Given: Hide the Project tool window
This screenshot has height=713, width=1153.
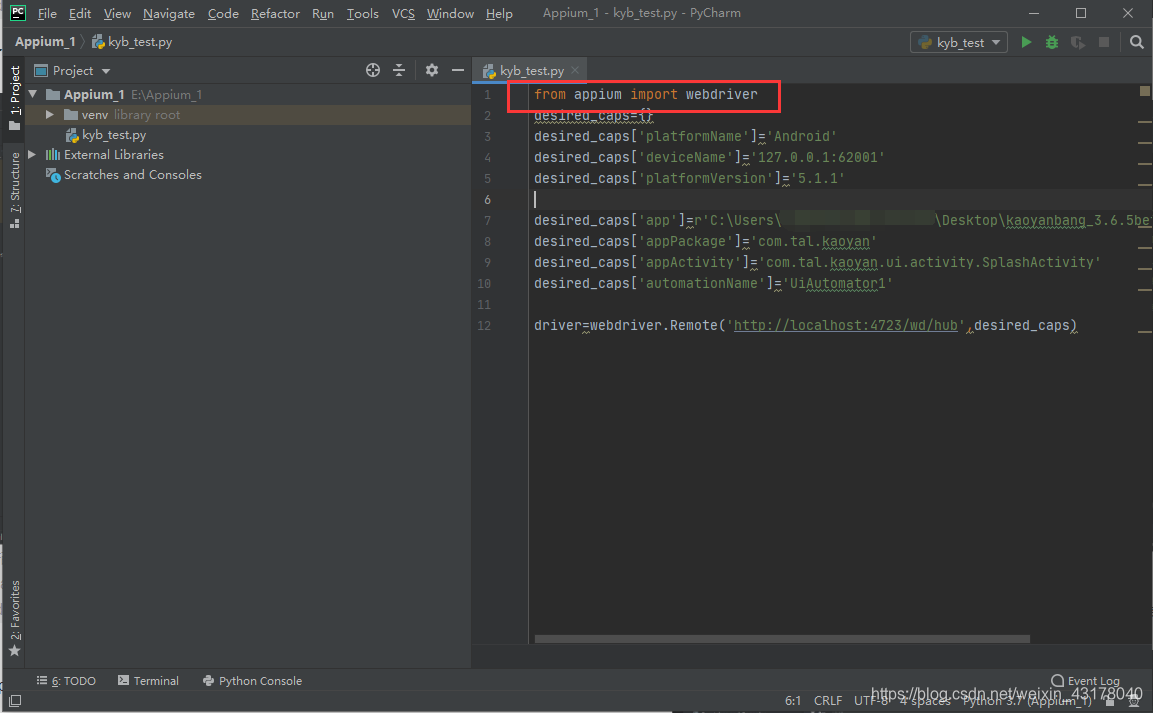Looking at the screenshot, I should (x=457, y=70).
